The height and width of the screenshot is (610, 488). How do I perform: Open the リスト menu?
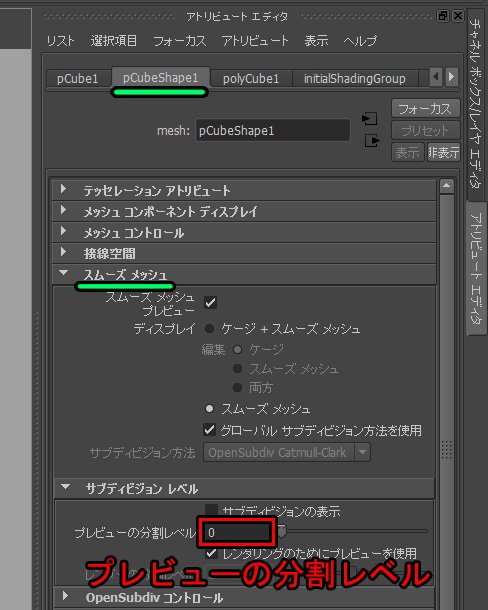point(60,40)
